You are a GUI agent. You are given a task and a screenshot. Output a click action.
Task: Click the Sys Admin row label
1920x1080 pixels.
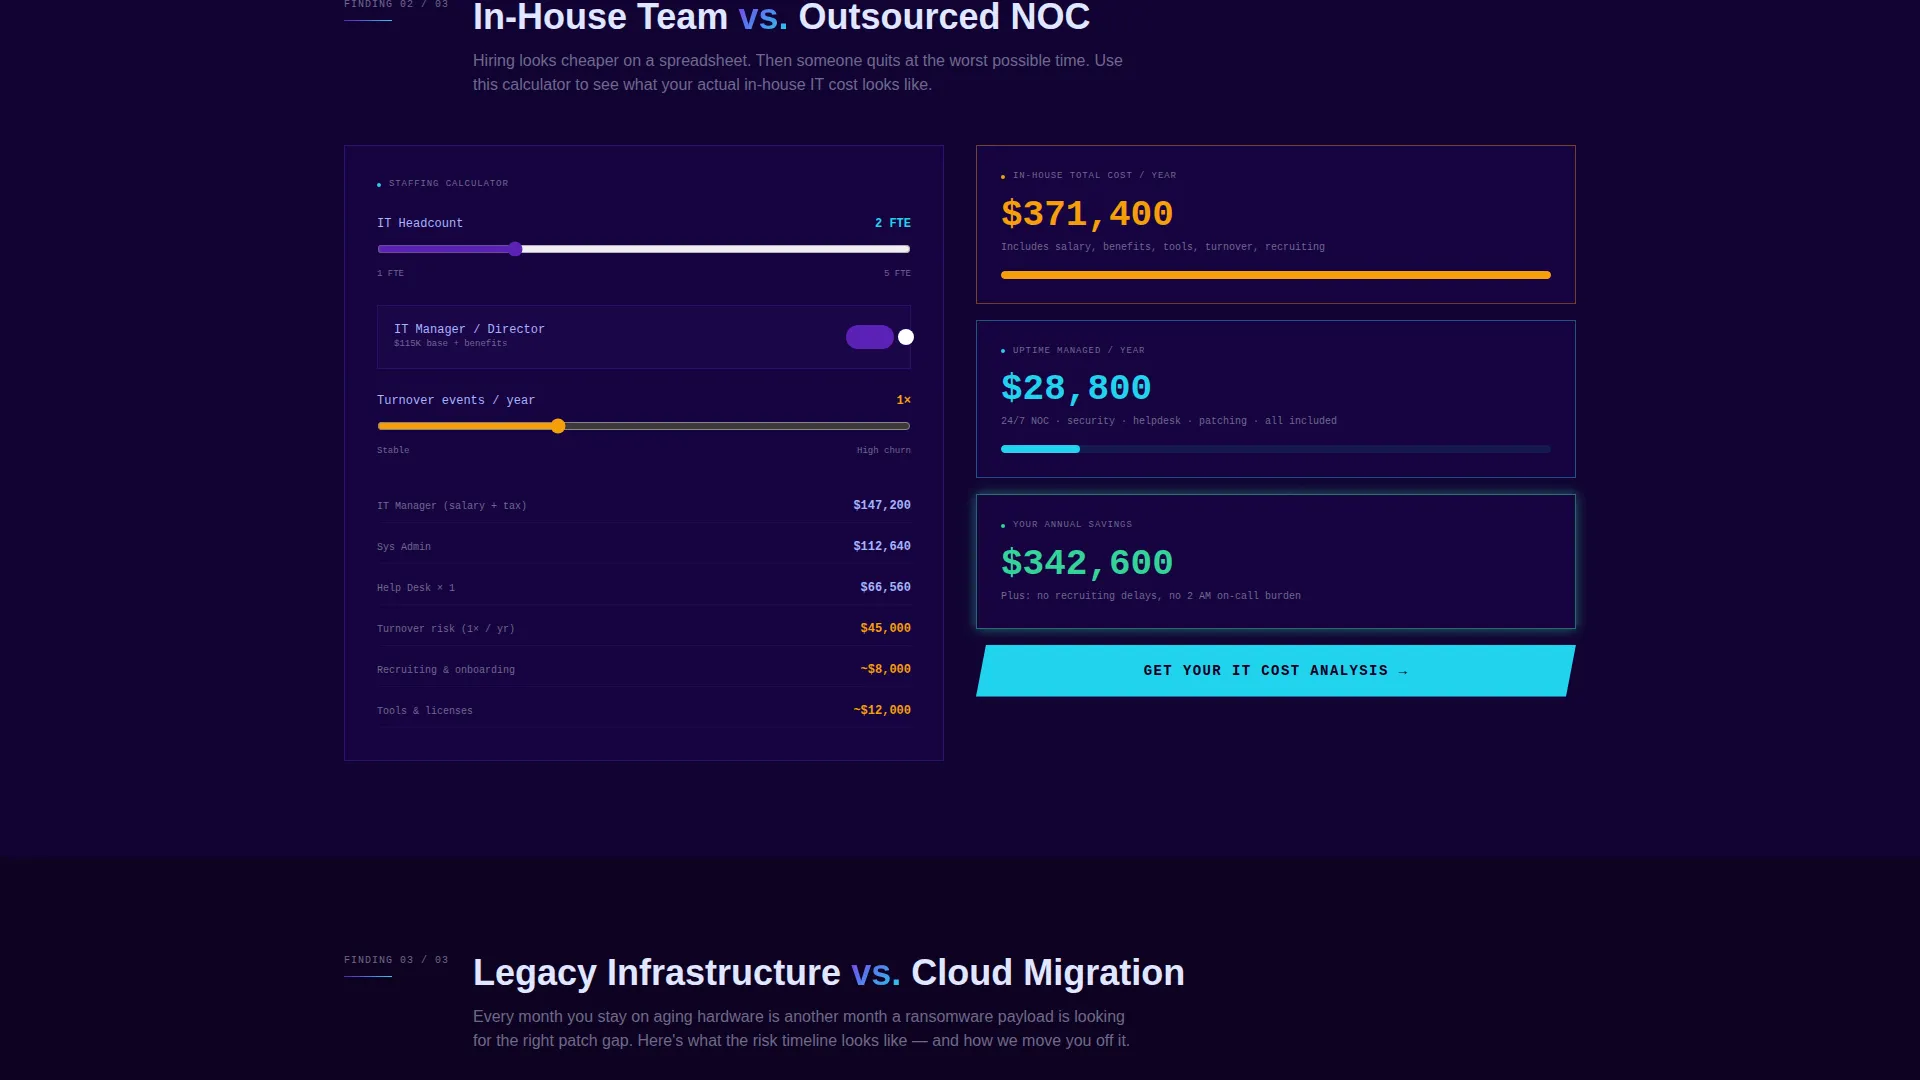click(404, 547)
